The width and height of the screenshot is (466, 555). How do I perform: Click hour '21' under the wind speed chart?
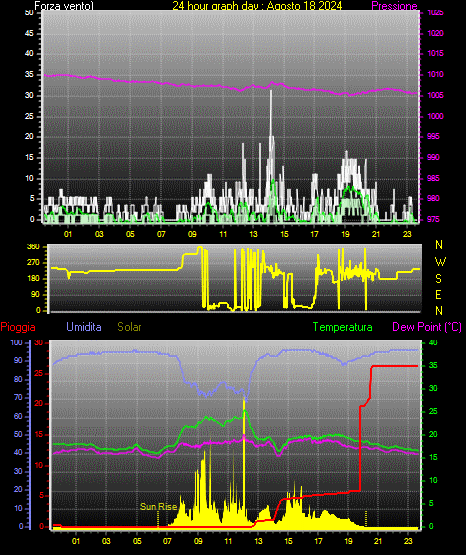(376, 234)
